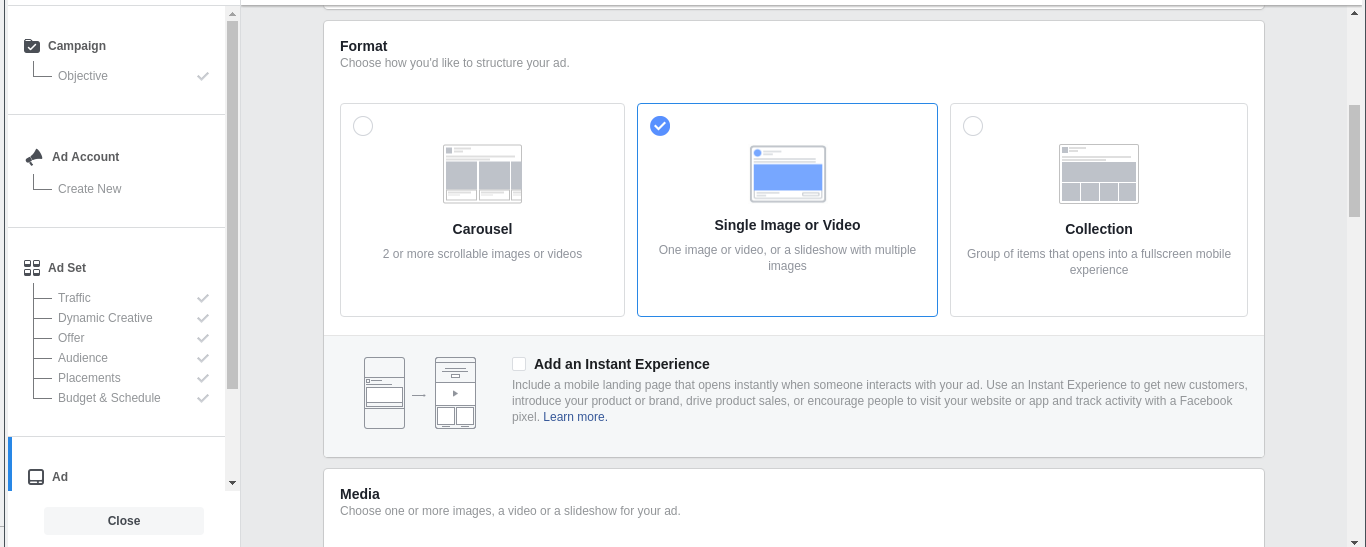Click 'Group of items that opens' description
The image size is (1366, 547).
tap(1099, 262)
